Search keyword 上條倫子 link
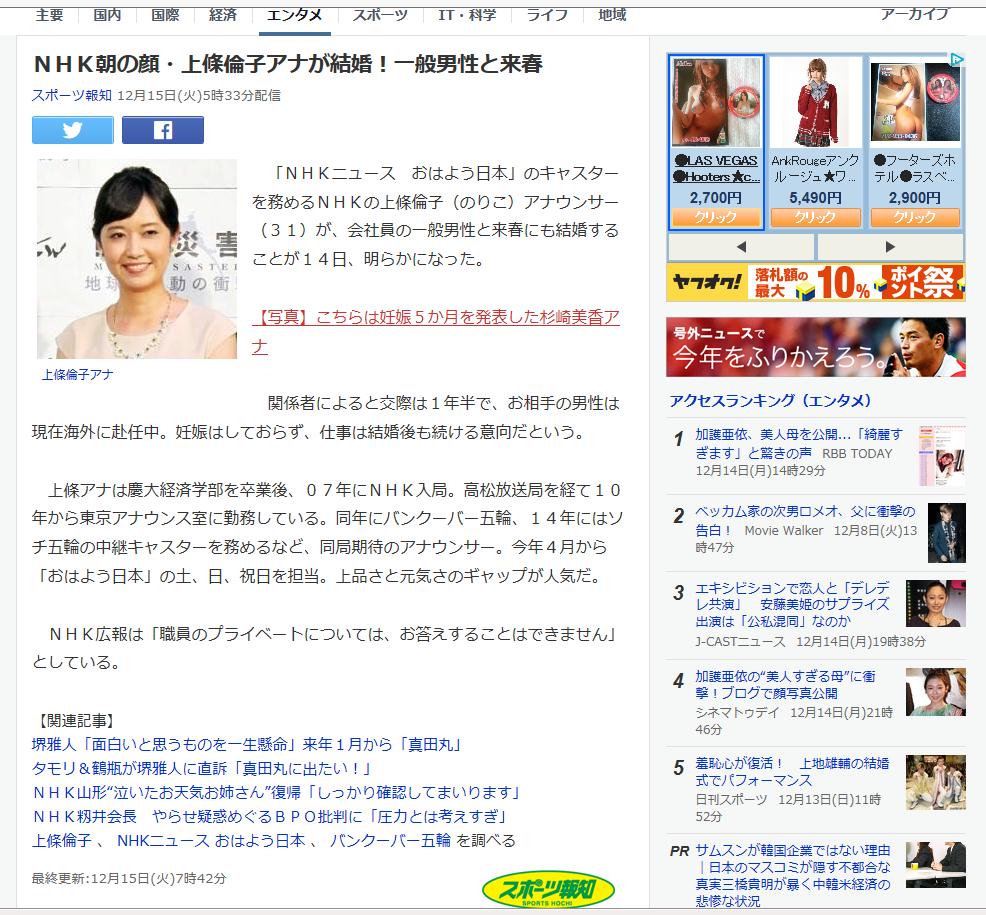Image resolution: width=986 pixels, height=915 pixels. point(62,841)
